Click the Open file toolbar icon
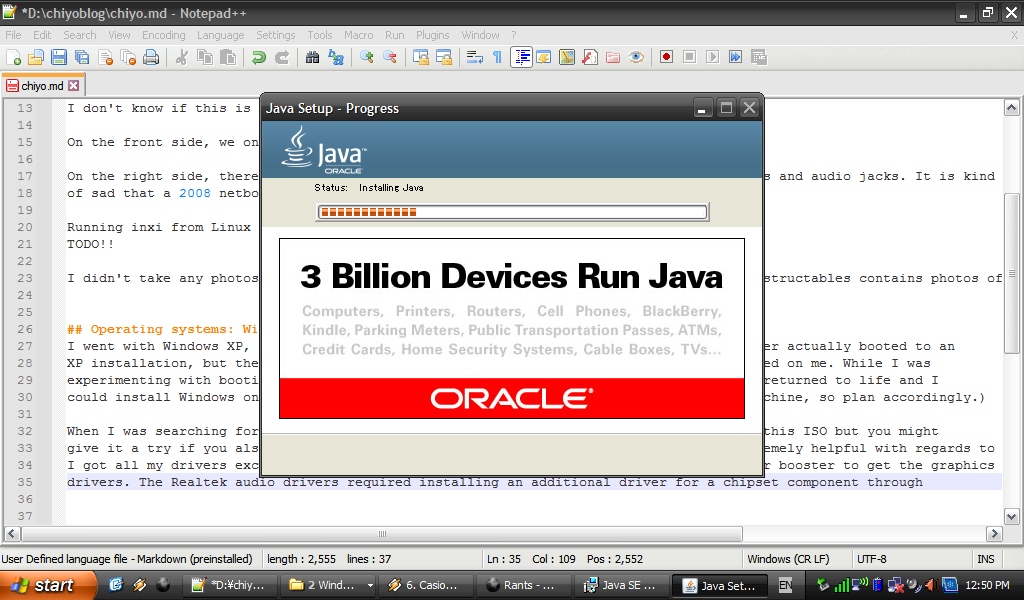The width and height of the screenshot is (1024, 600). (36, 57)
